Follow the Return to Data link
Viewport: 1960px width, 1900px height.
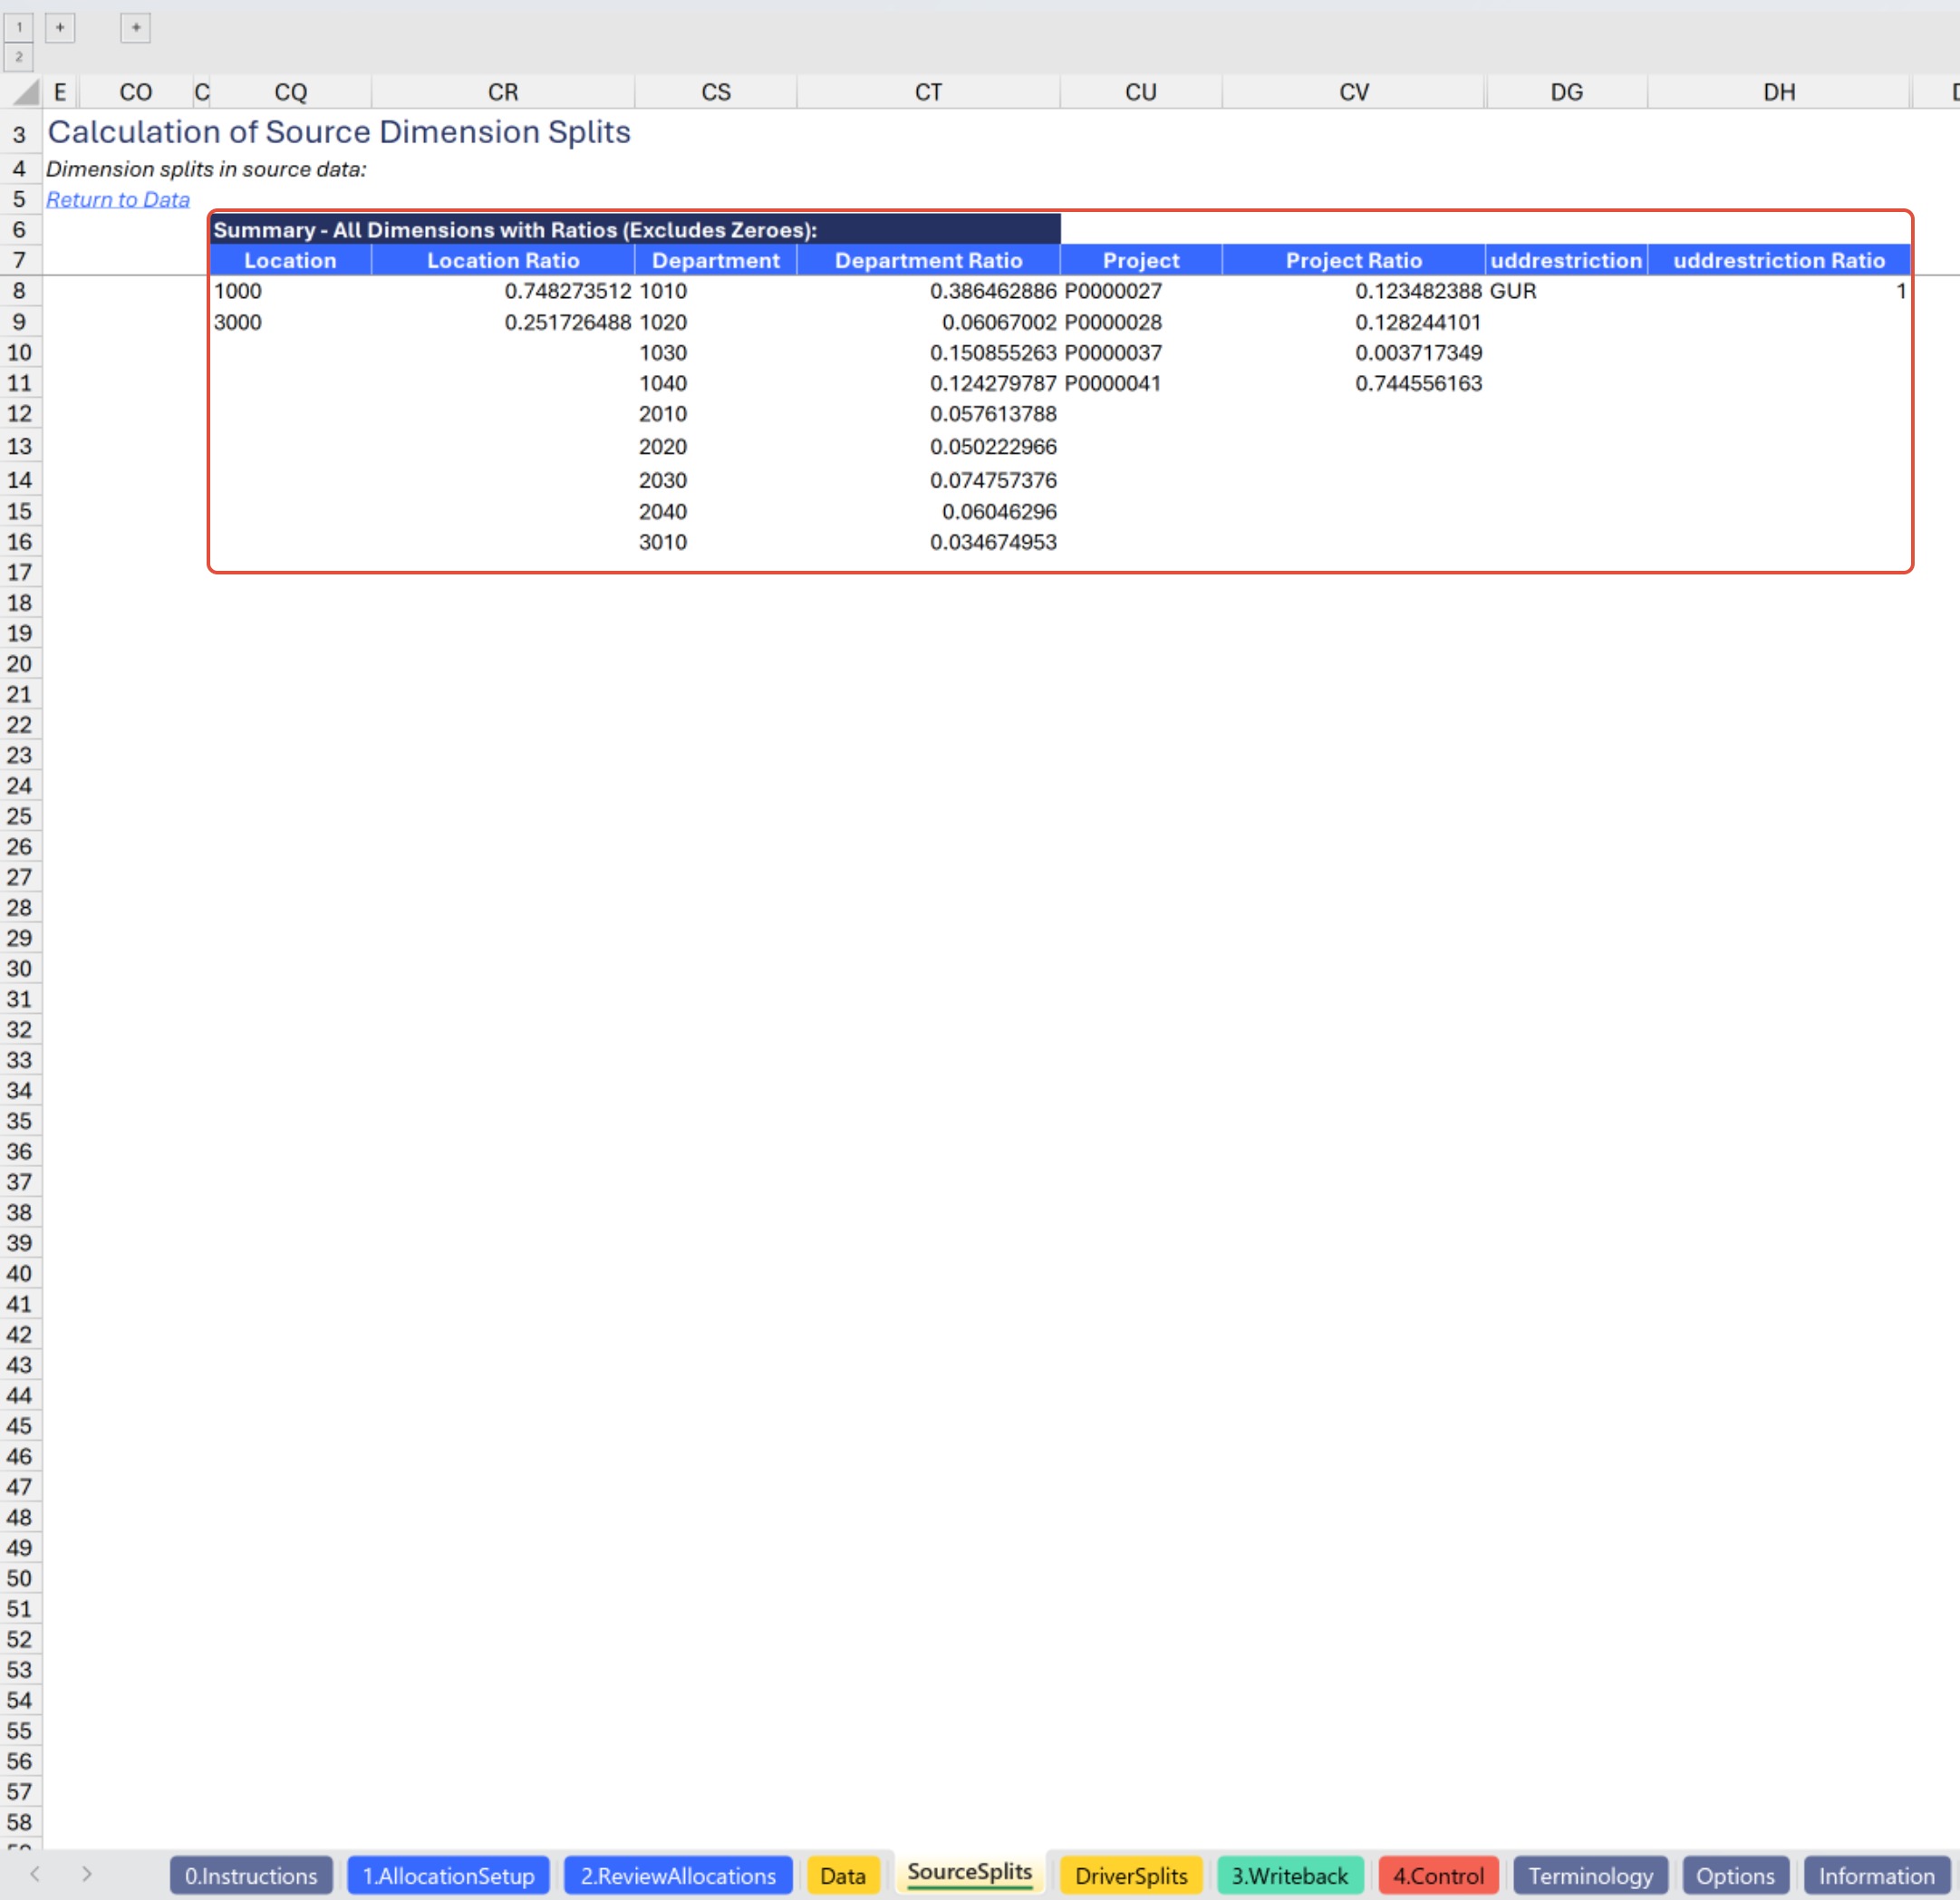(117, 199)
